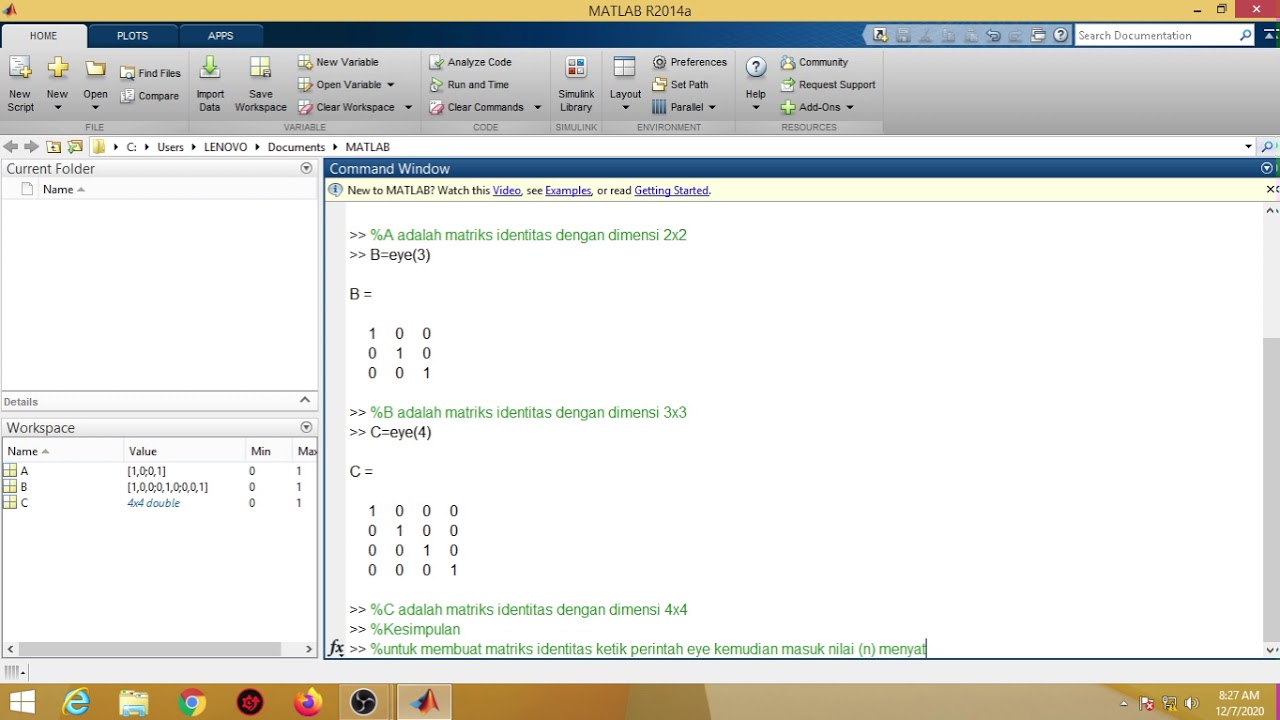1280x720 pixels.
Task: Go forward in folder navigation
Action: tap(32, 147)
